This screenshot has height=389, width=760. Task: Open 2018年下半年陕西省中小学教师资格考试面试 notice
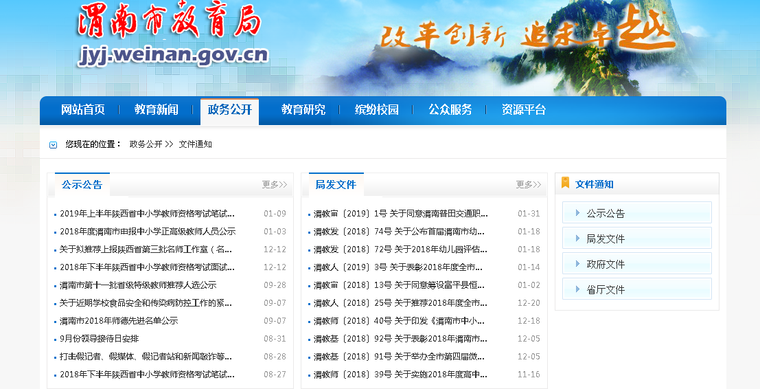click(x=147, y=267)
